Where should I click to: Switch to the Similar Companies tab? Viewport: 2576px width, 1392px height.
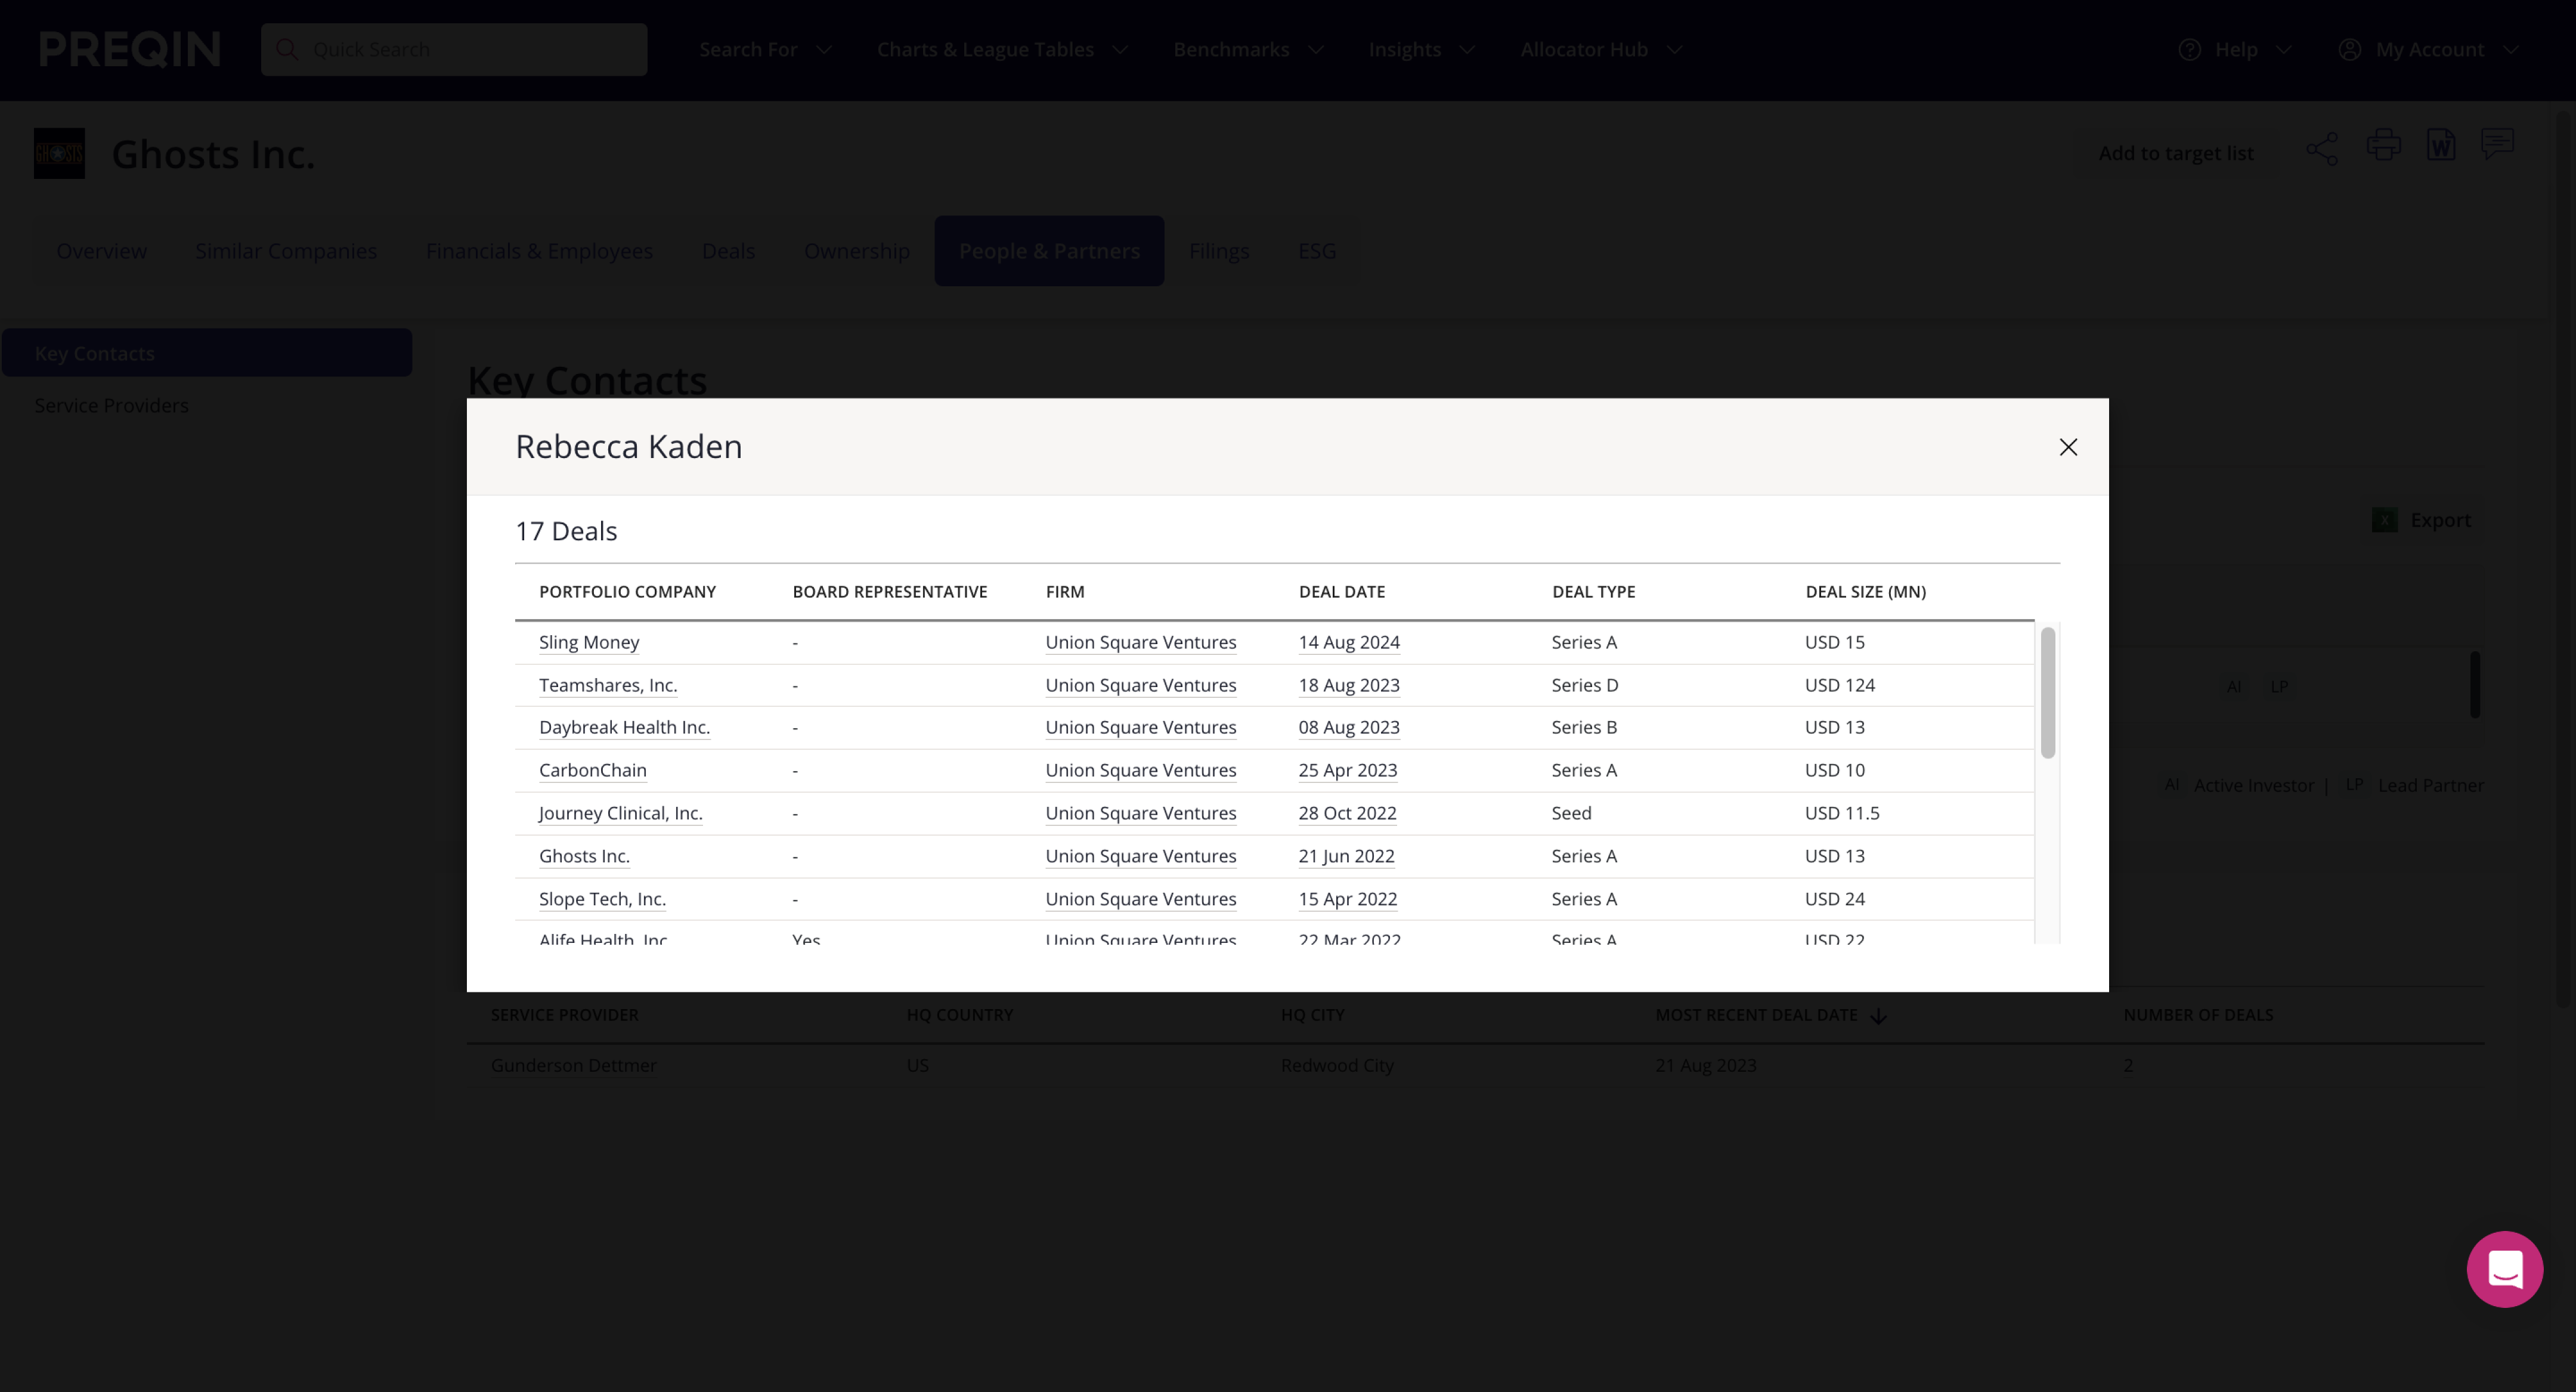click(x=286, y=251)
